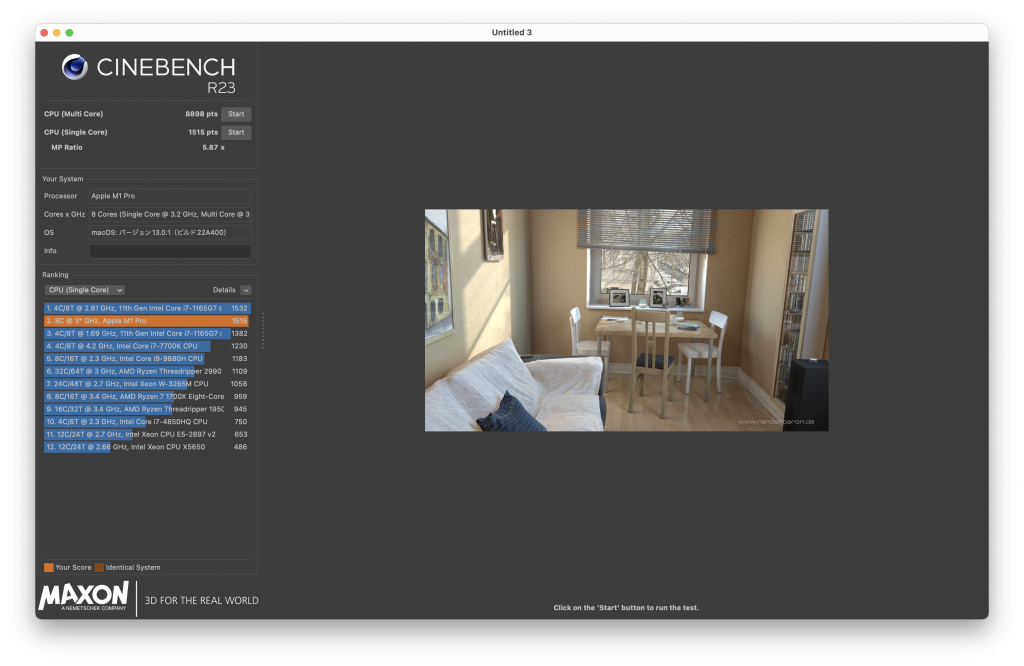Select the Intel Core i7-4850HQ ranking row
This screenshot has width=1024, height=666.
(x=147, y=422)
